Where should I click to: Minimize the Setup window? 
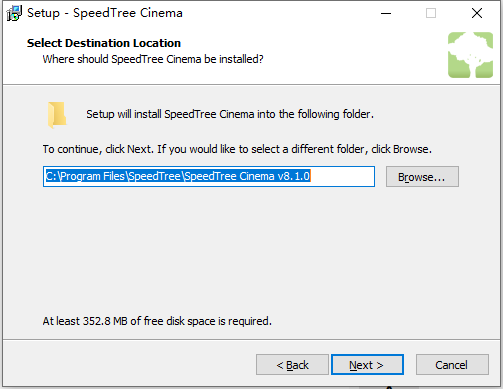coord(386,13)
